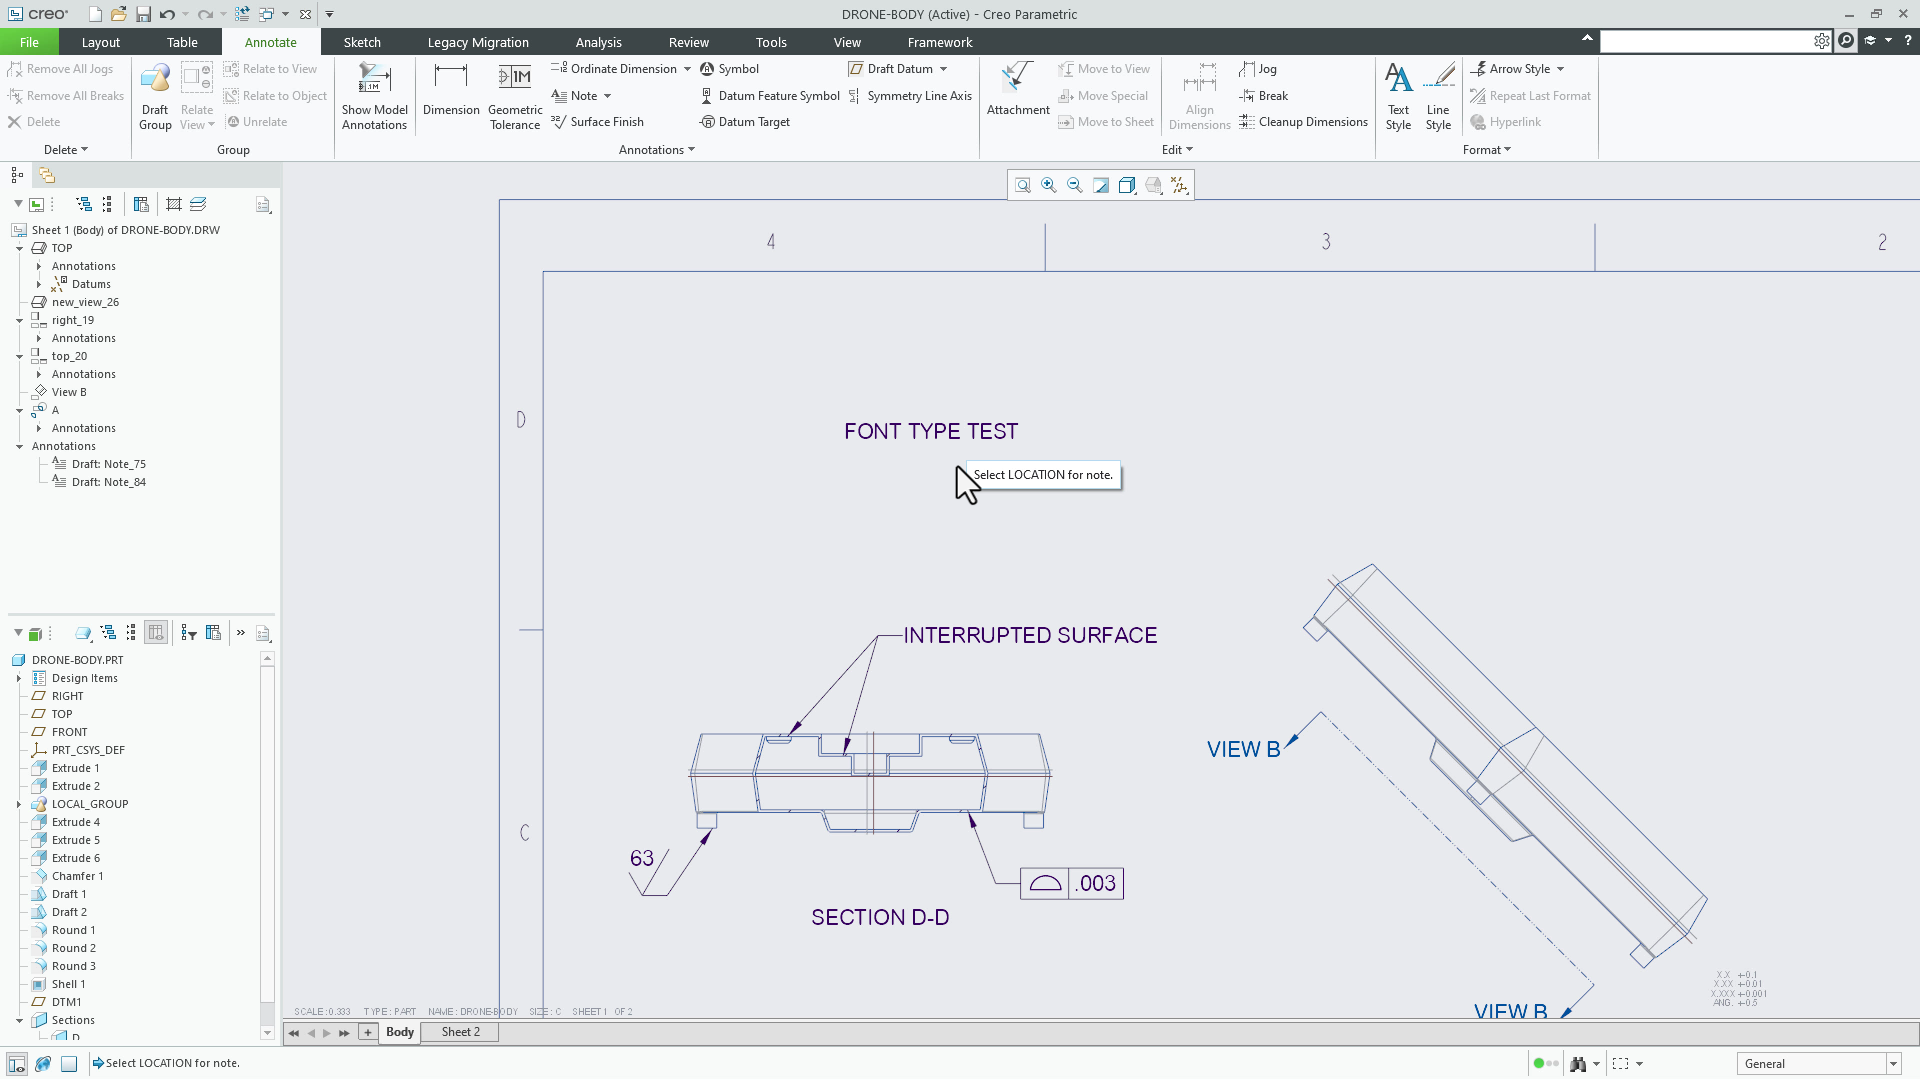Click the Datum Target tool
The width and height of the screenshot is (1920, 1080).
pos(745,122)
